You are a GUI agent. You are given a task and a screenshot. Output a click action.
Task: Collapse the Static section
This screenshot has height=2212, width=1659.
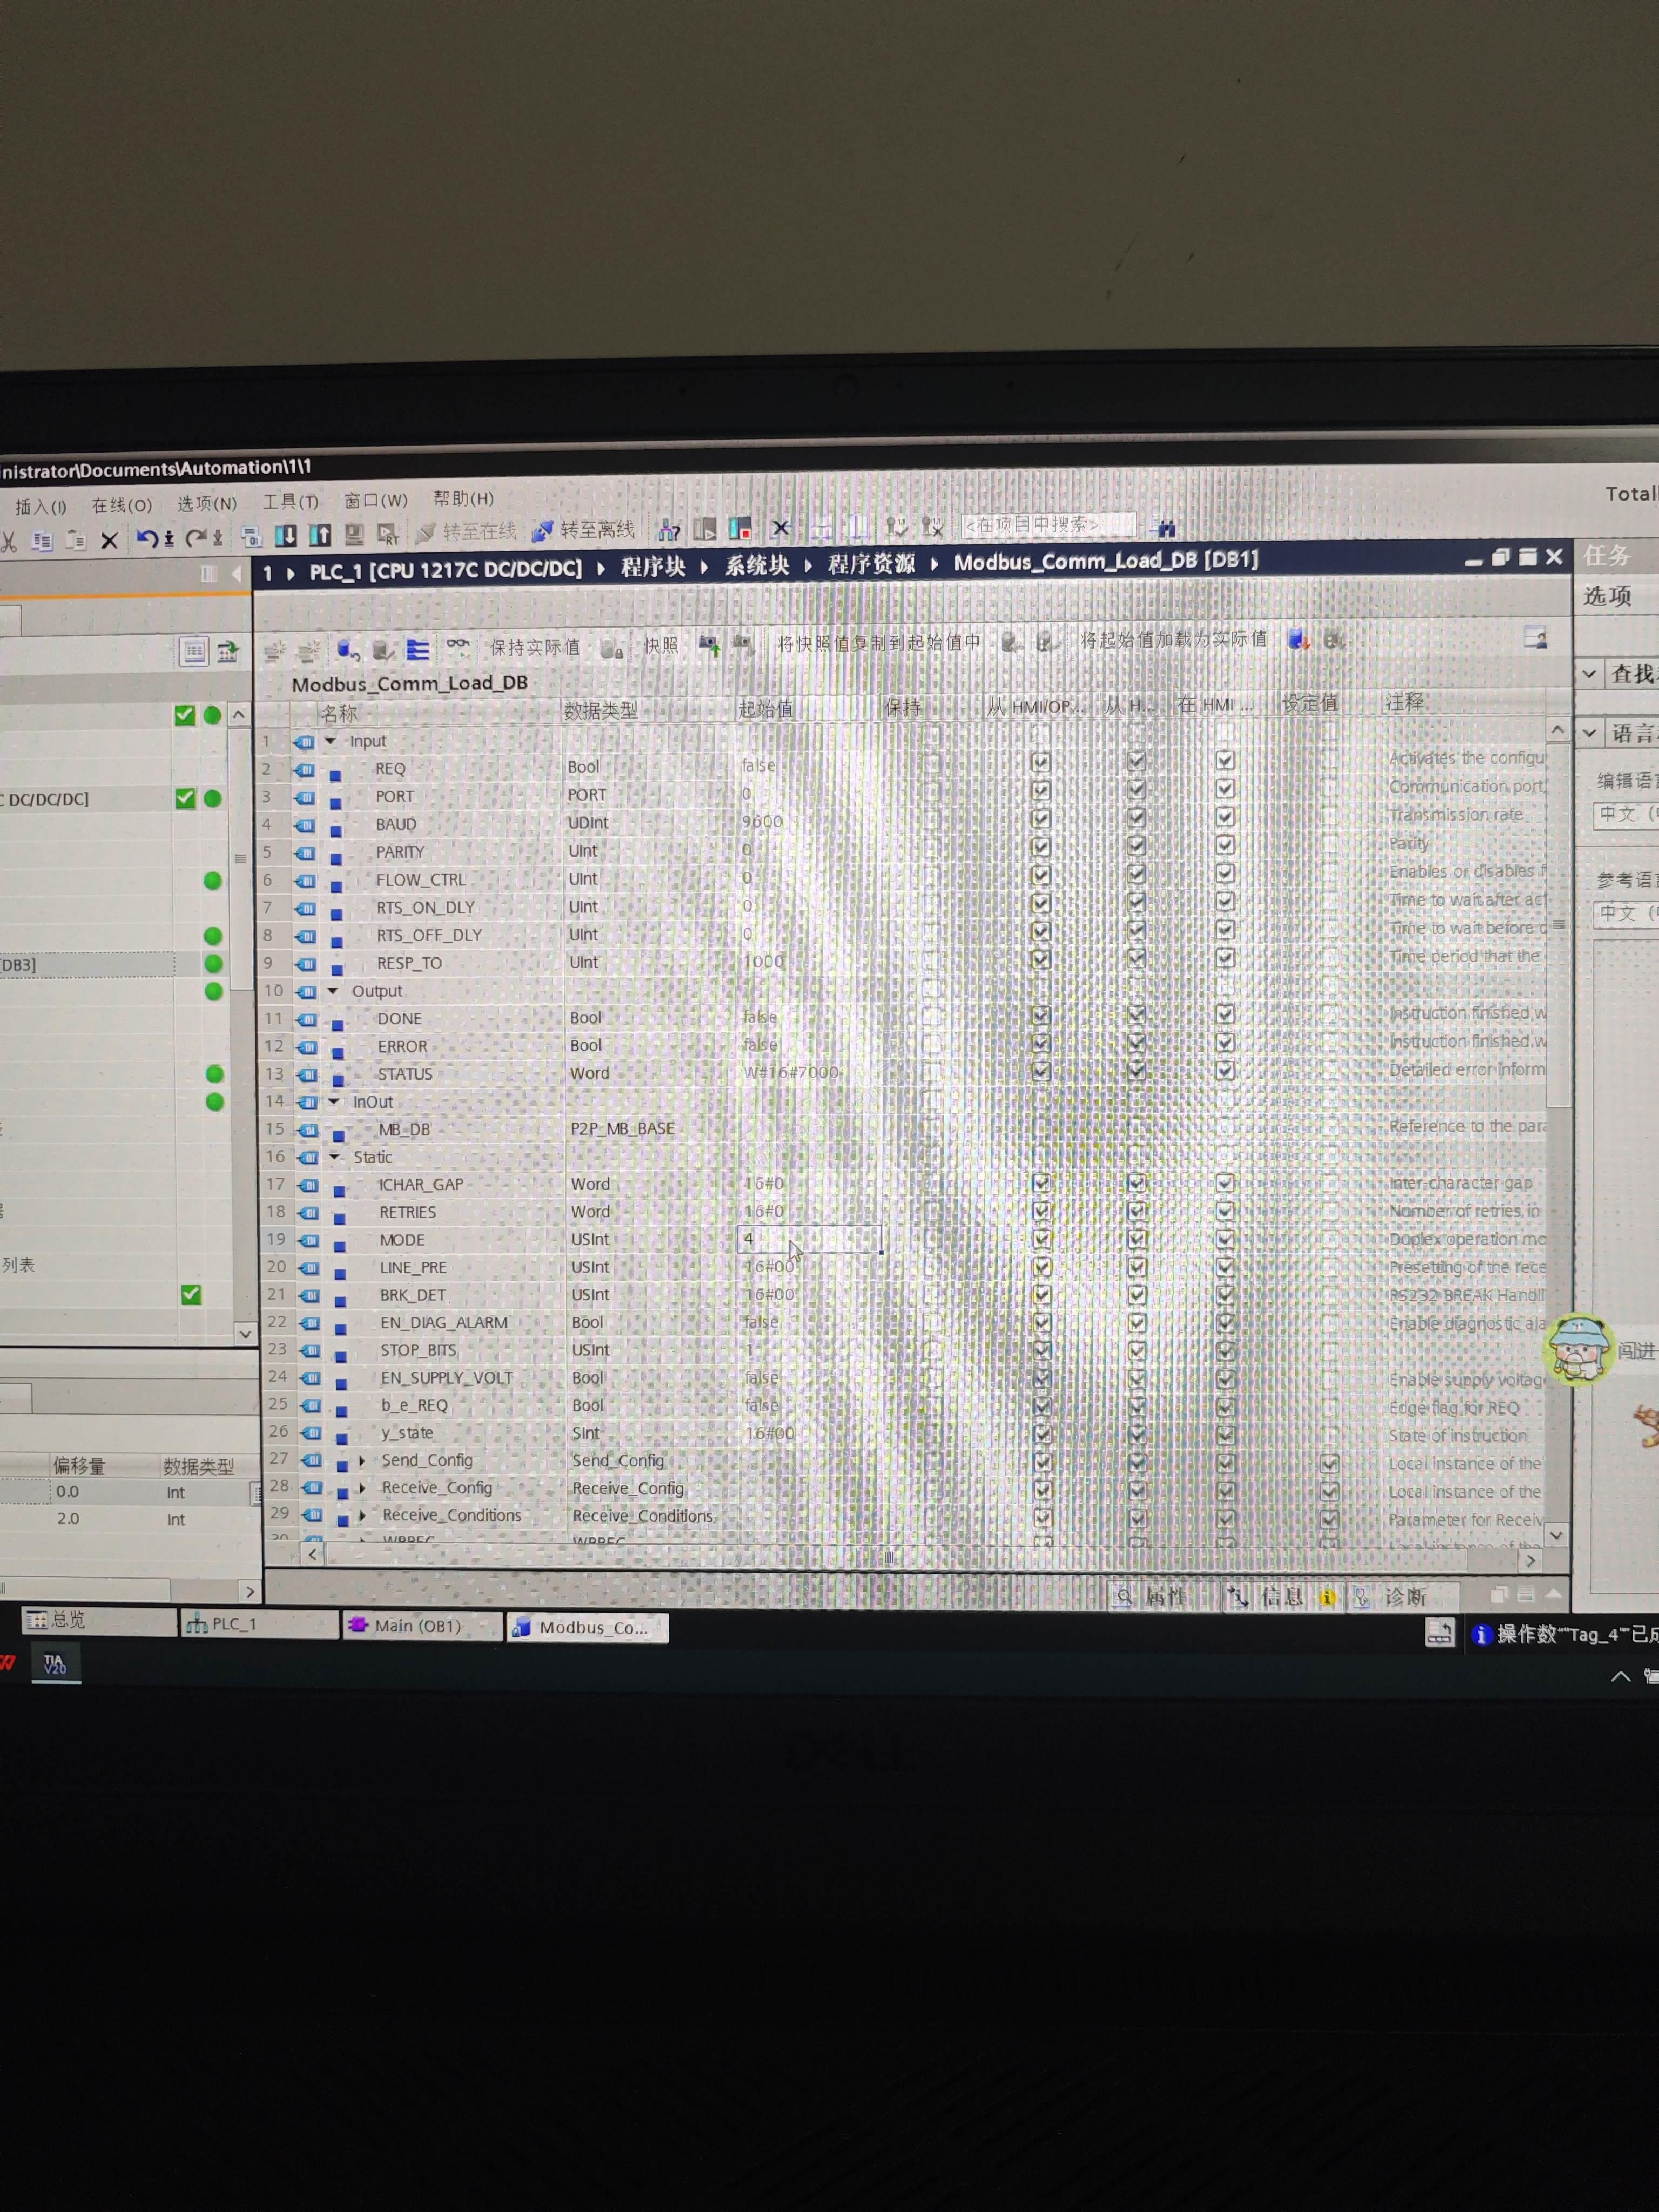[335, 1157]
